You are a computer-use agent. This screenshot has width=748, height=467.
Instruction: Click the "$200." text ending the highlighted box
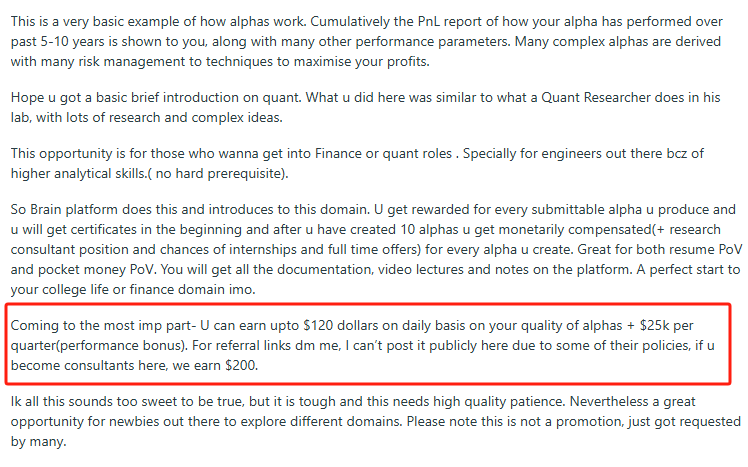point(241,365)
